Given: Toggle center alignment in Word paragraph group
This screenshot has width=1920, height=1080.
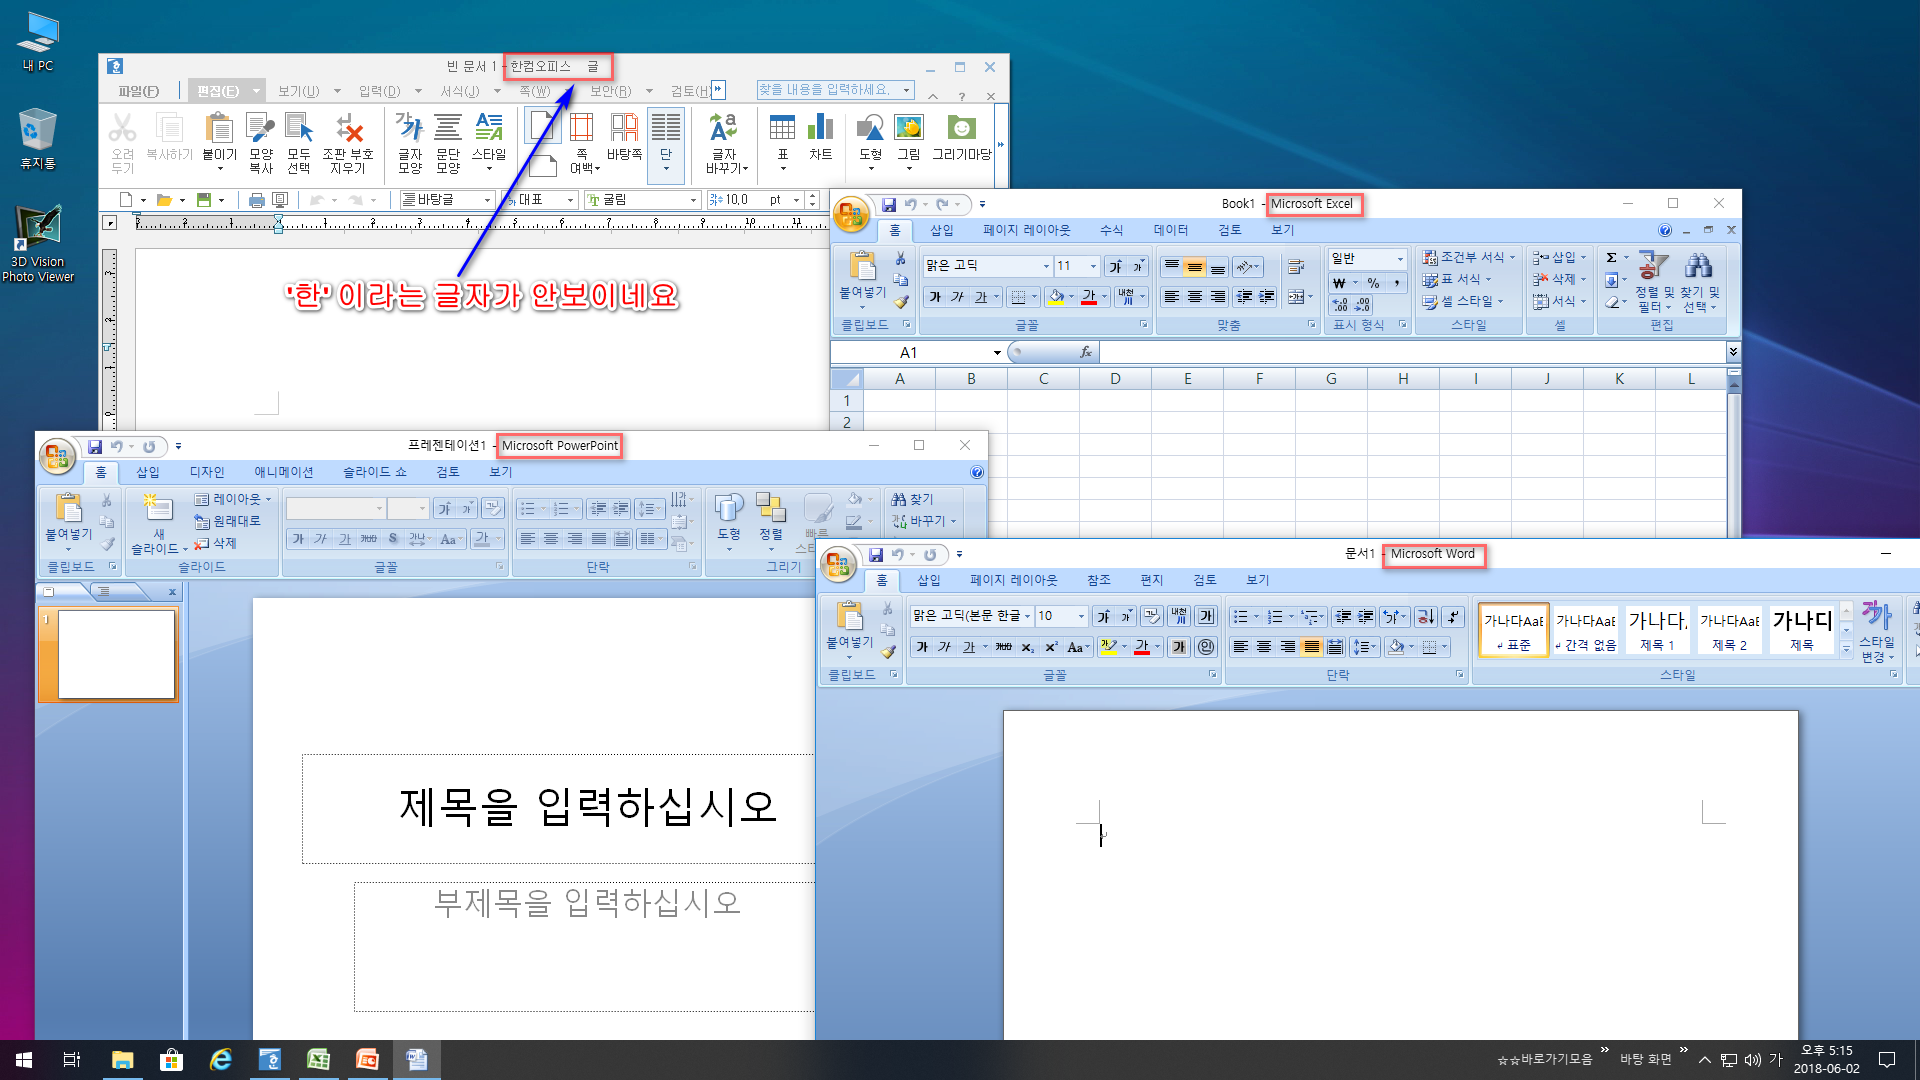Looking at the screenshot, I should (1264, 647).
